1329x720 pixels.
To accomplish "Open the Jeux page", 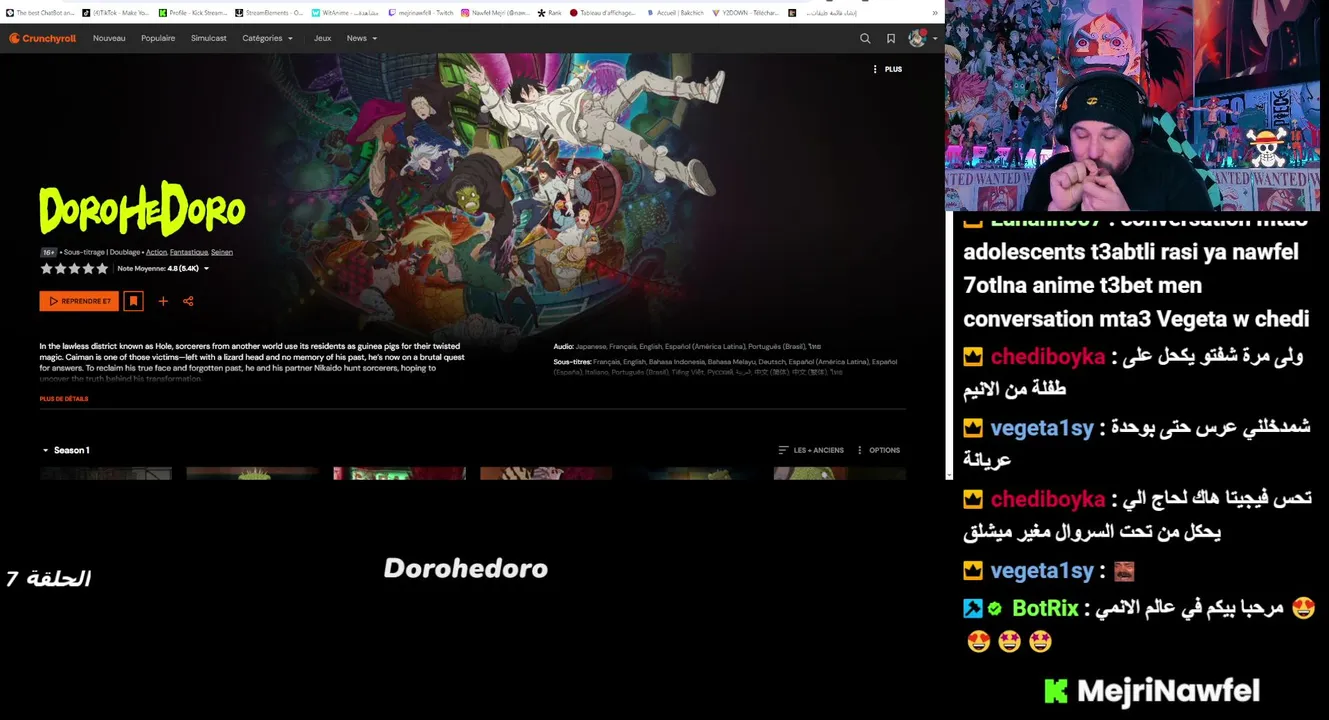I will point(322,38).
